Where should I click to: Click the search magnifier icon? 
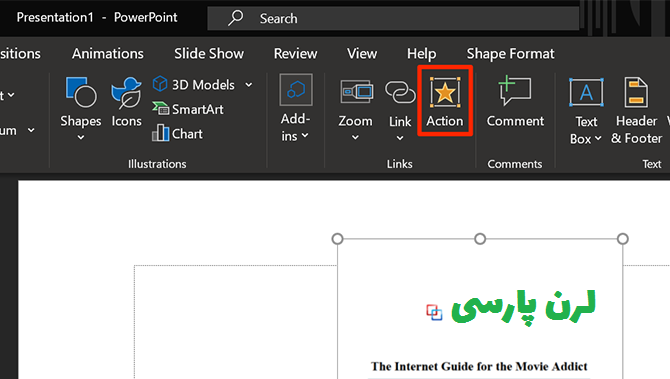click(235, 18)
